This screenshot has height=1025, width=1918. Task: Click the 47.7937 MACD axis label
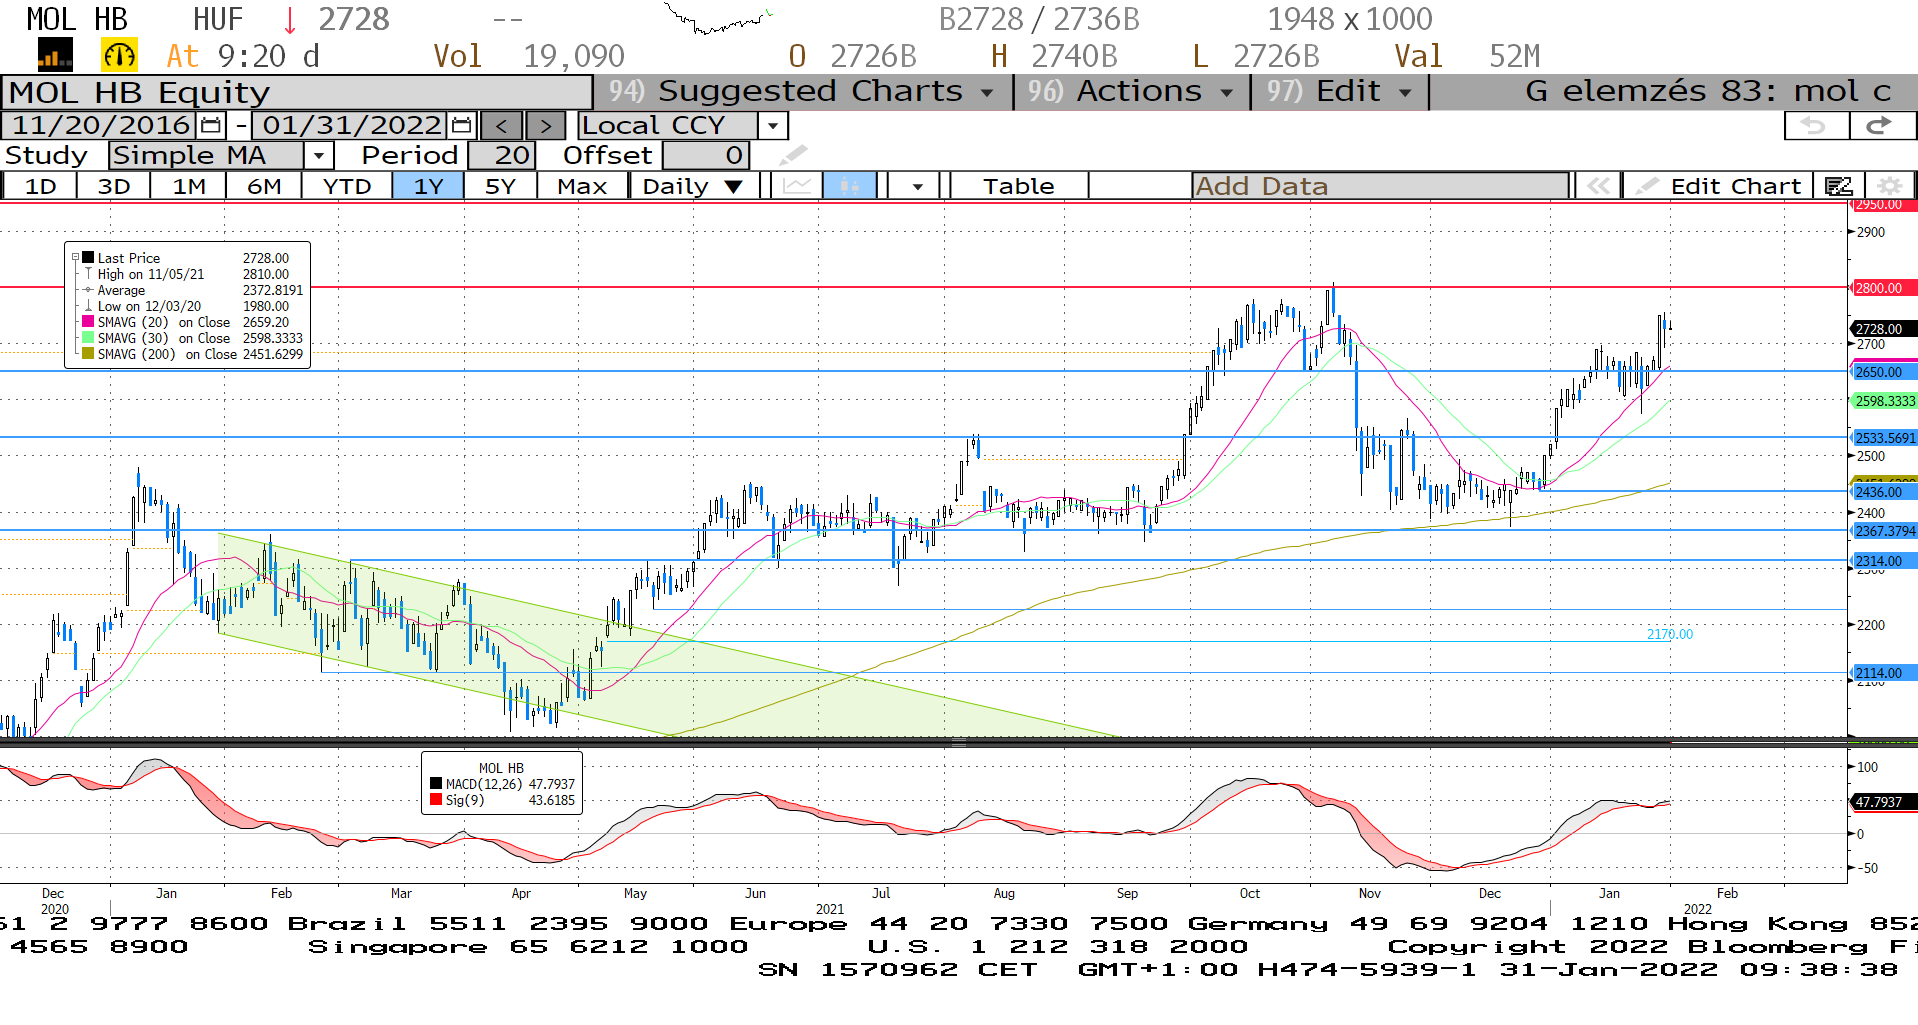pos(1884,802)
